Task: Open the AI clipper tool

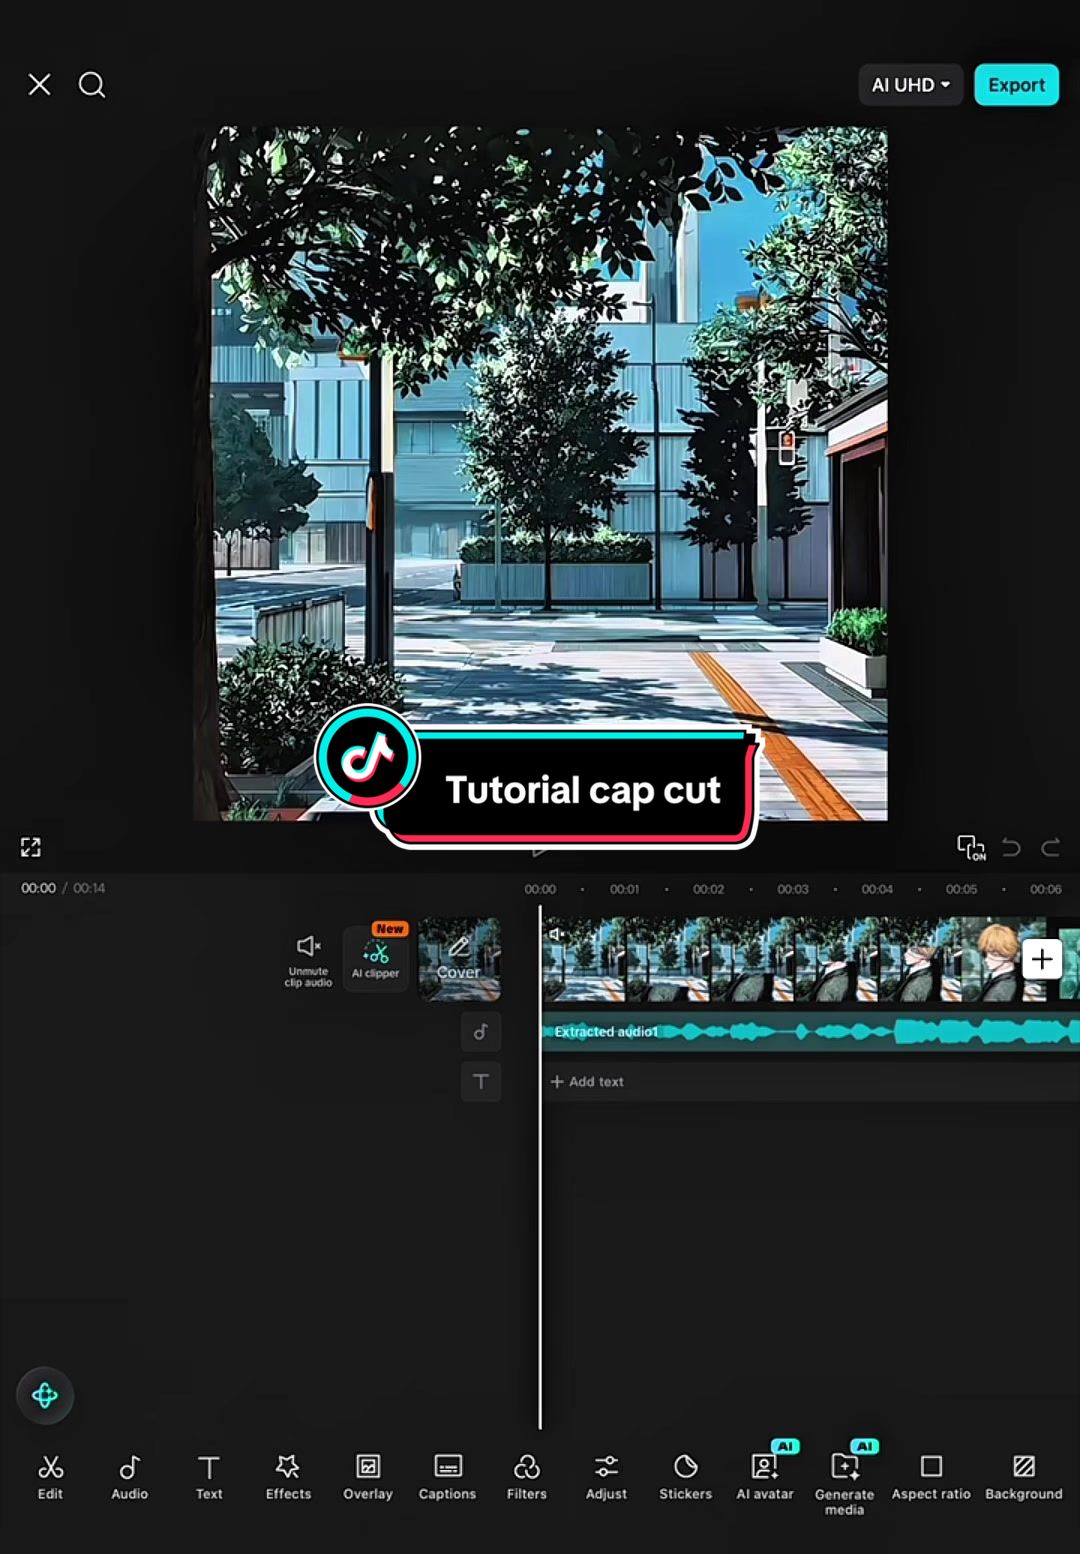Action: point(376,958)
